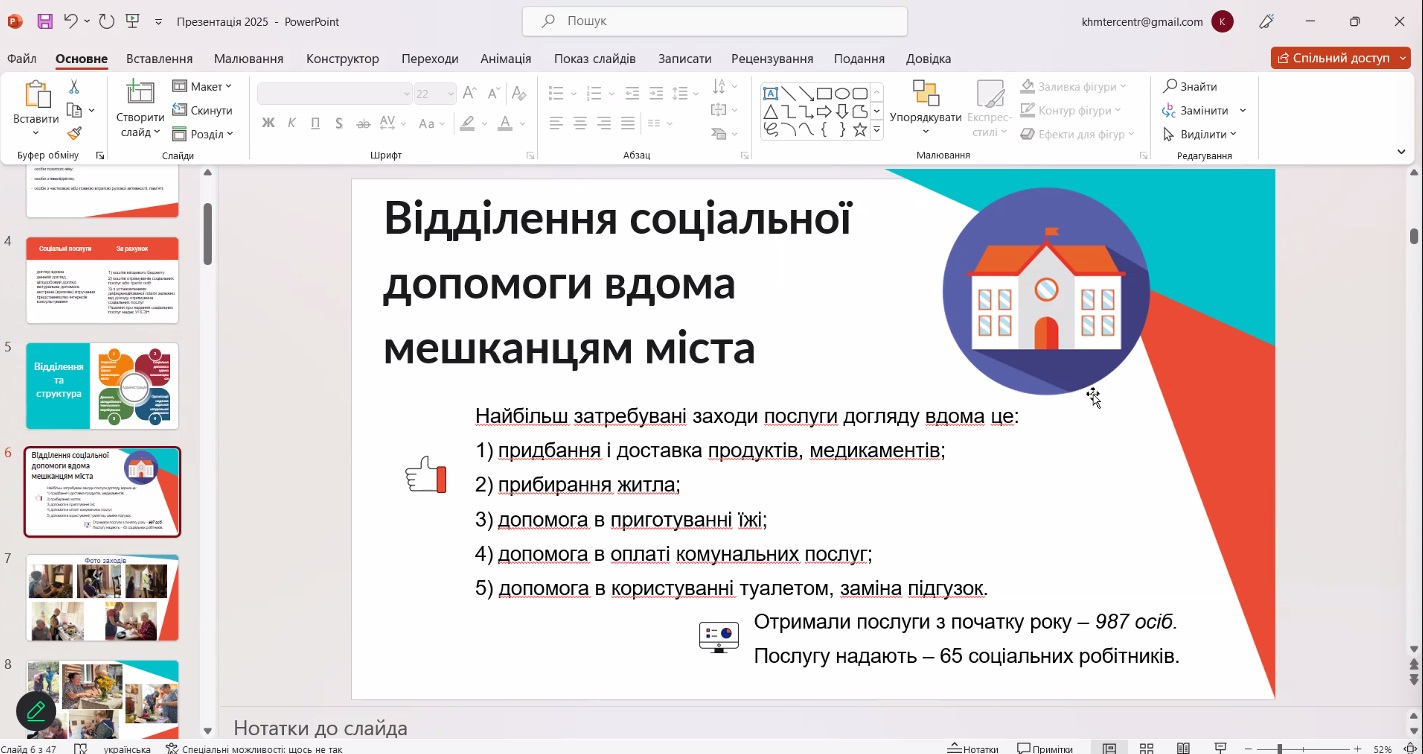
Task: Click the Save icon in title bar
Action: tap(45, 21)
